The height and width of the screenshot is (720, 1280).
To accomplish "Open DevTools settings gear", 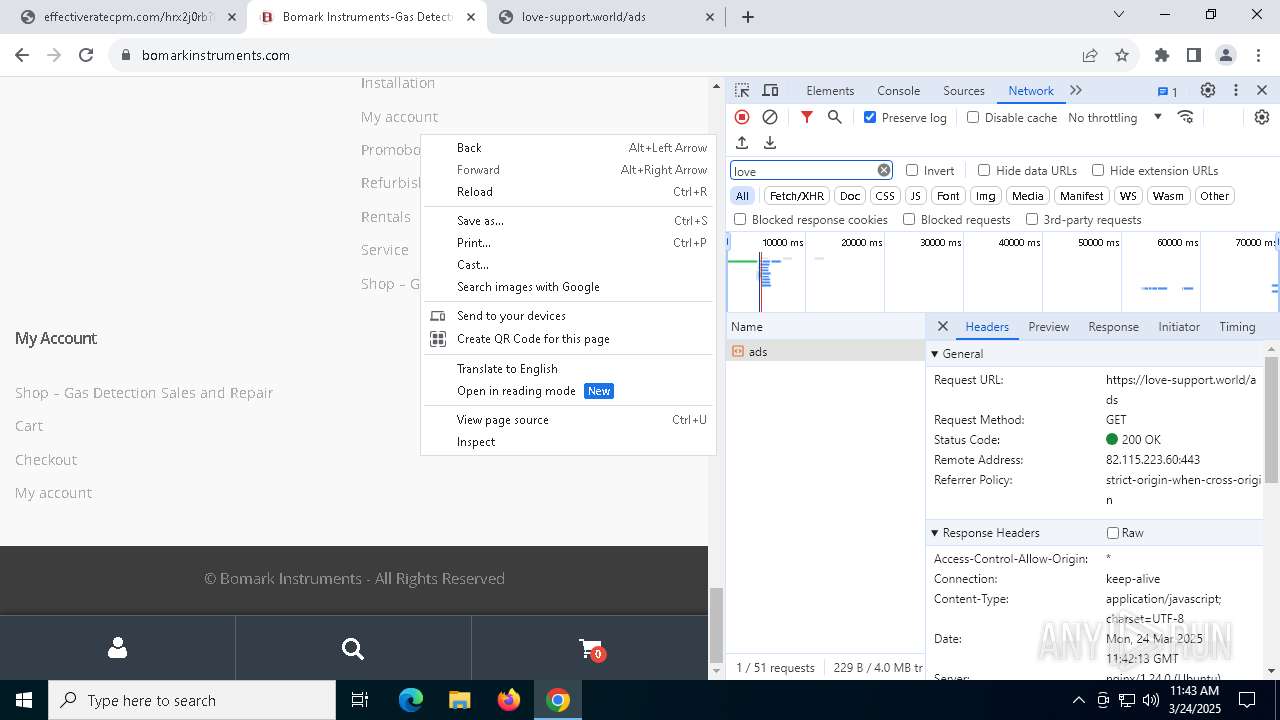I will (1208, 90).
